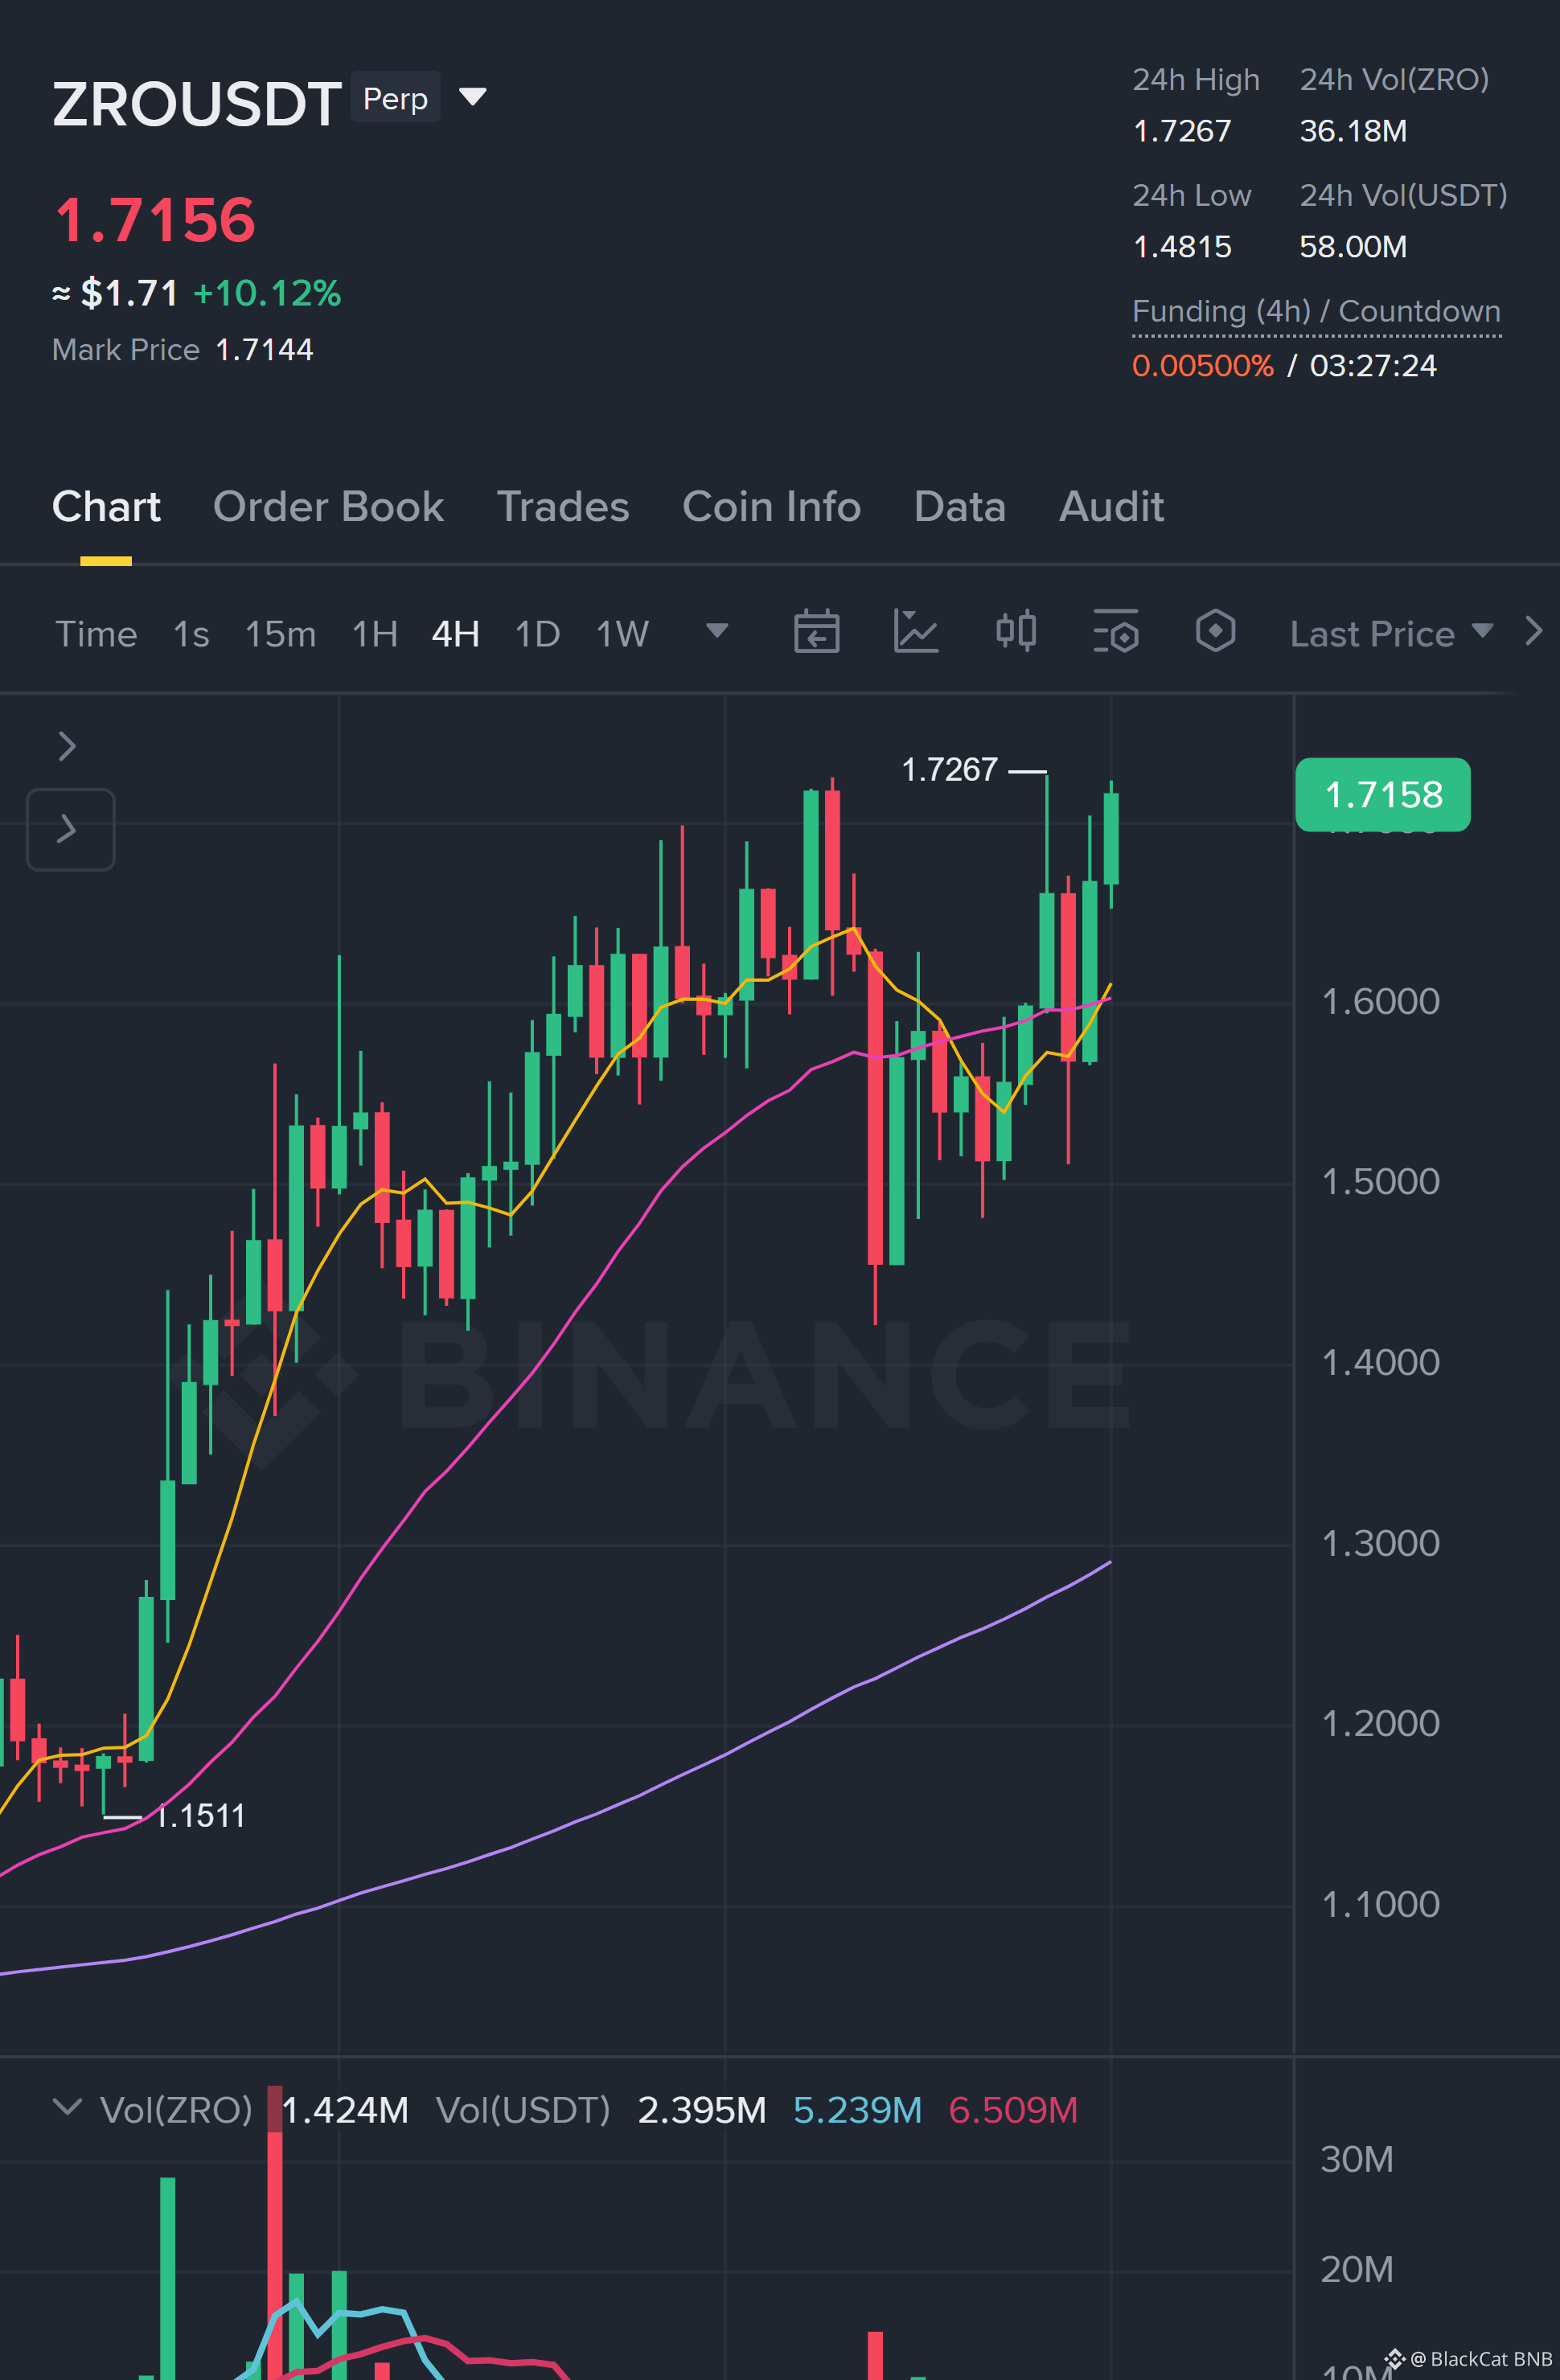Open the Coin Info tab

point(771,507)
